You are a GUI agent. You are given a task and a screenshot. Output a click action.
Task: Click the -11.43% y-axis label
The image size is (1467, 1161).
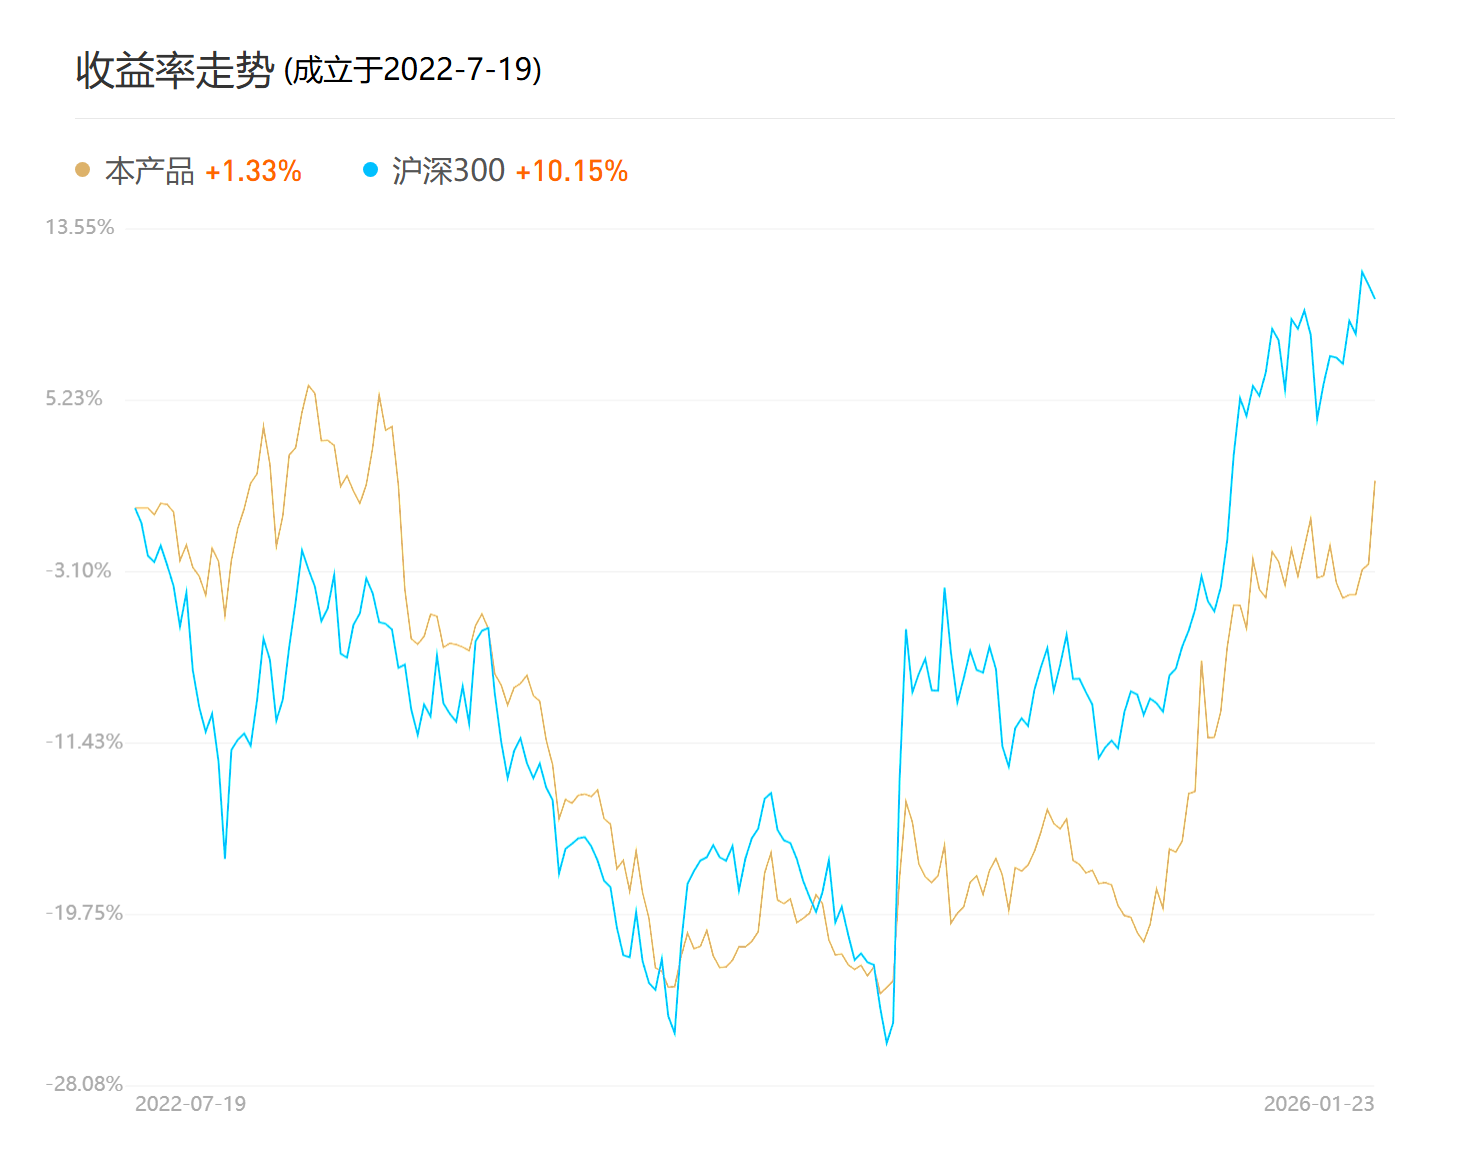pyautogui.click(x=84, y=741)
